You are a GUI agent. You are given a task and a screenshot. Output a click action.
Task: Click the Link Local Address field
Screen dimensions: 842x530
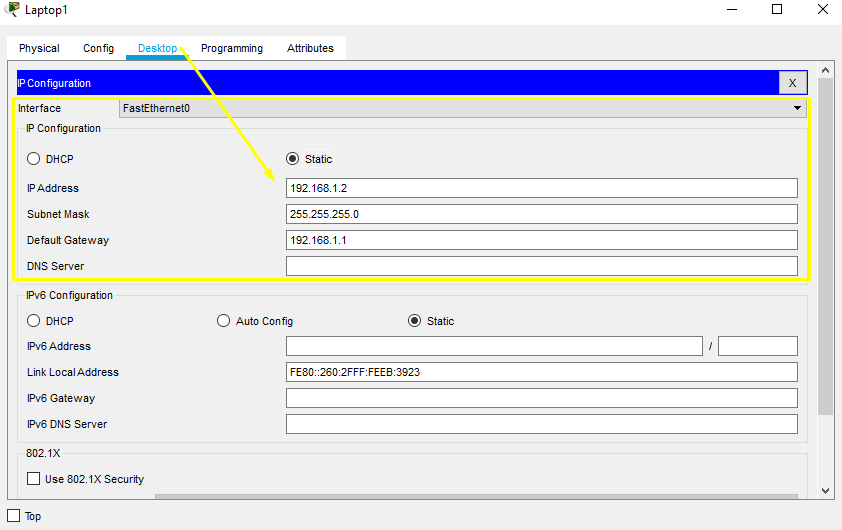click(x=541, y=372)
